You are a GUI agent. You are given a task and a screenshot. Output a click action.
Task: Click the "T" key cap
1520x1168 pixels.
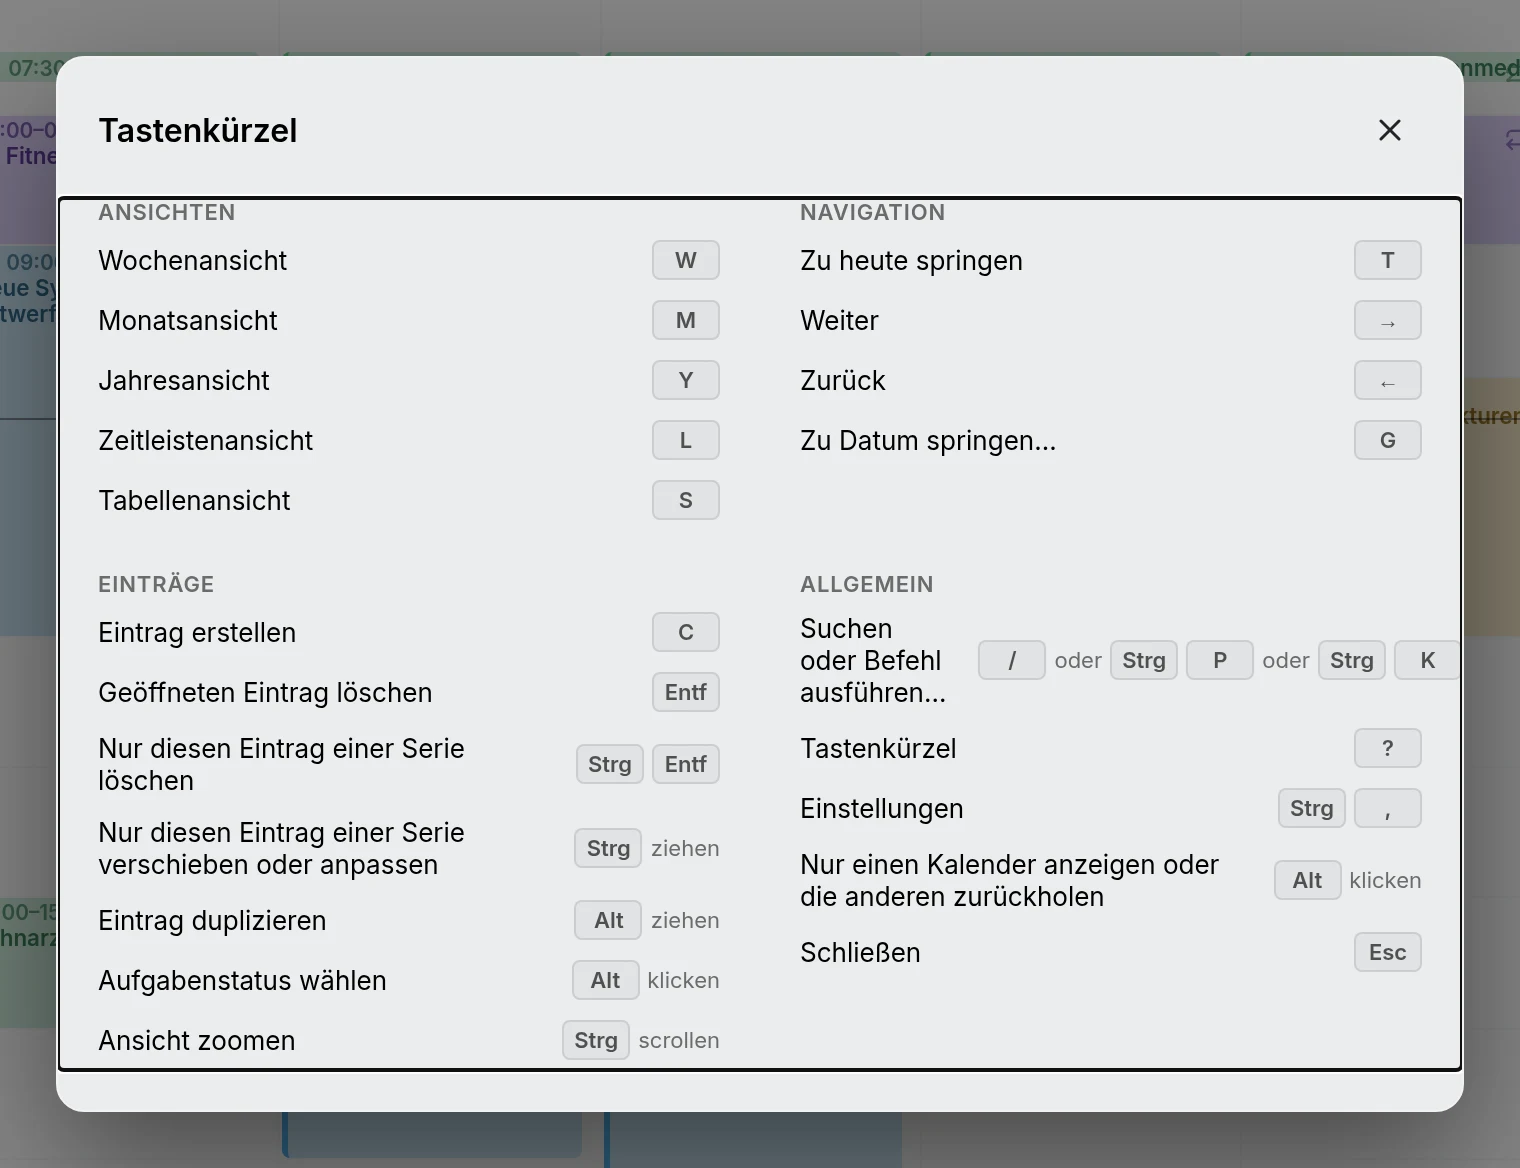coord(1388,260)
